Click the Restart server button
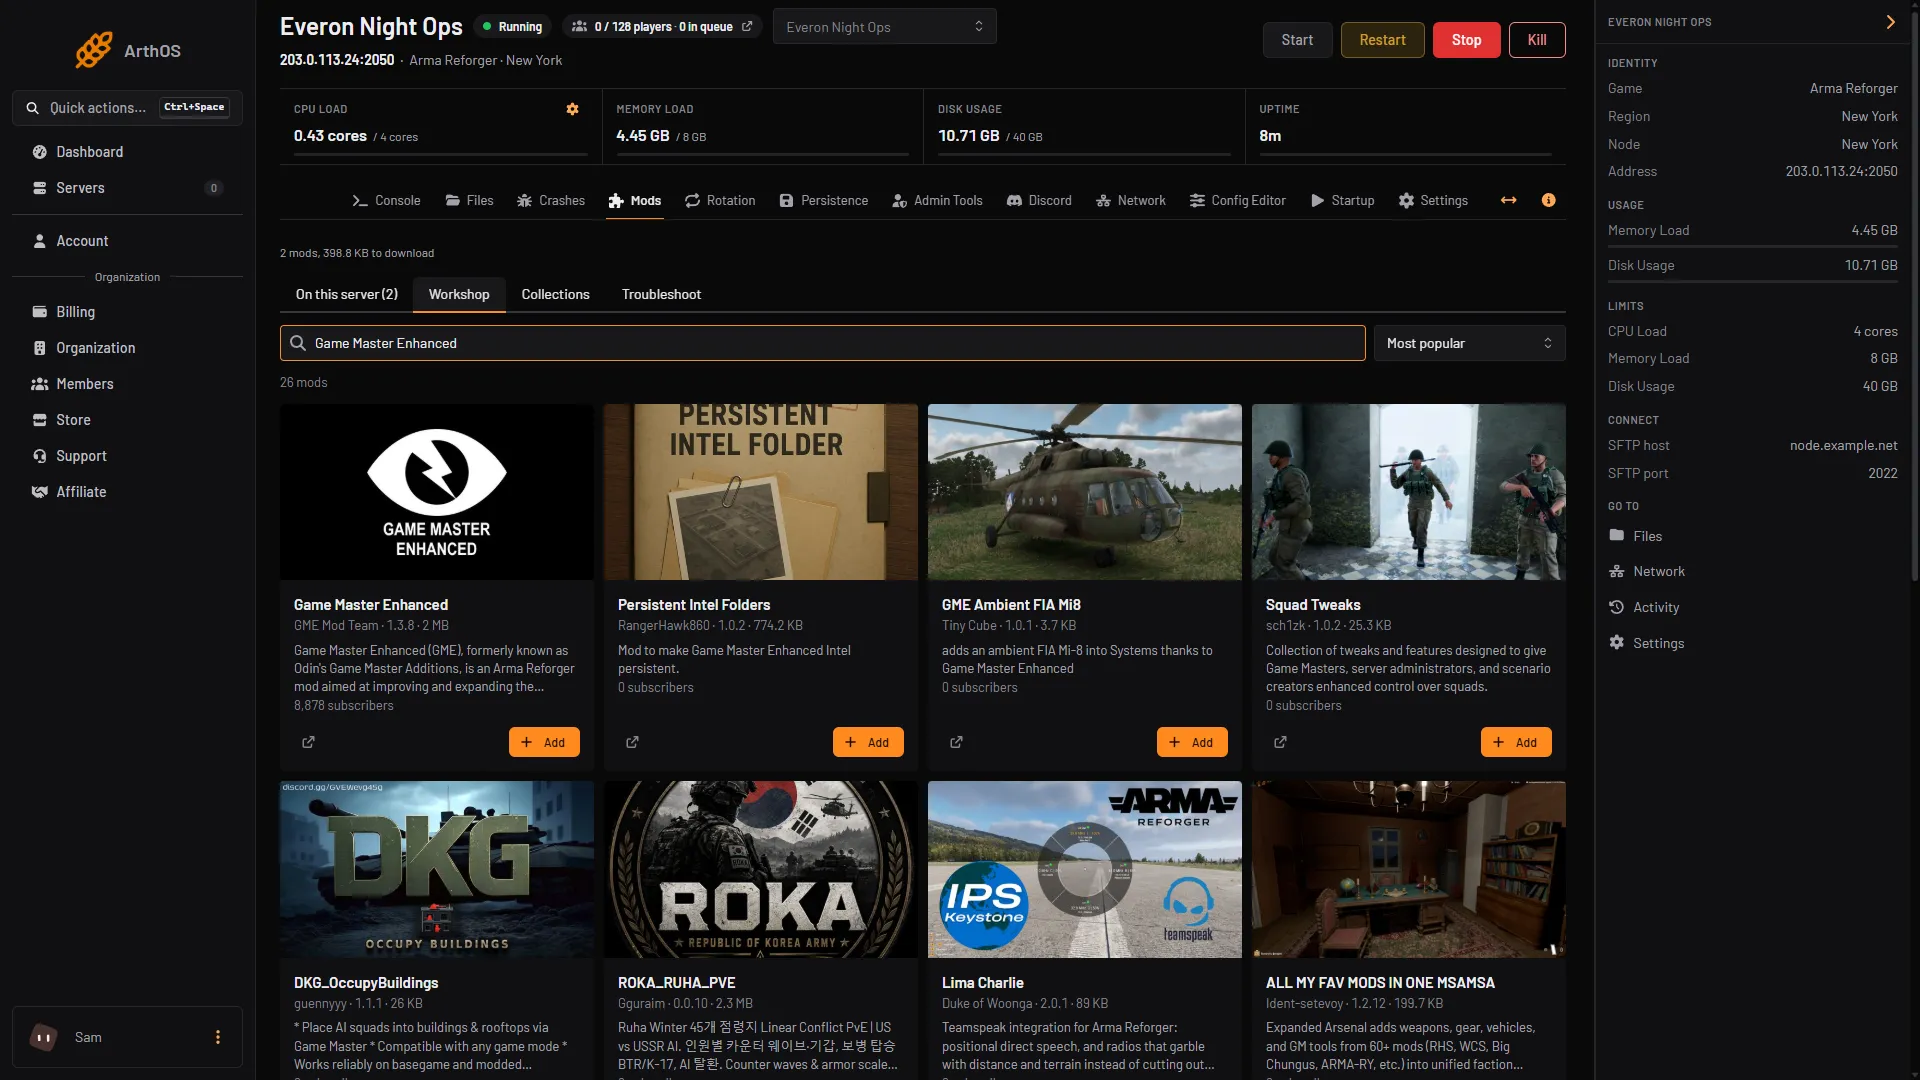 [x=1382, y=40]
